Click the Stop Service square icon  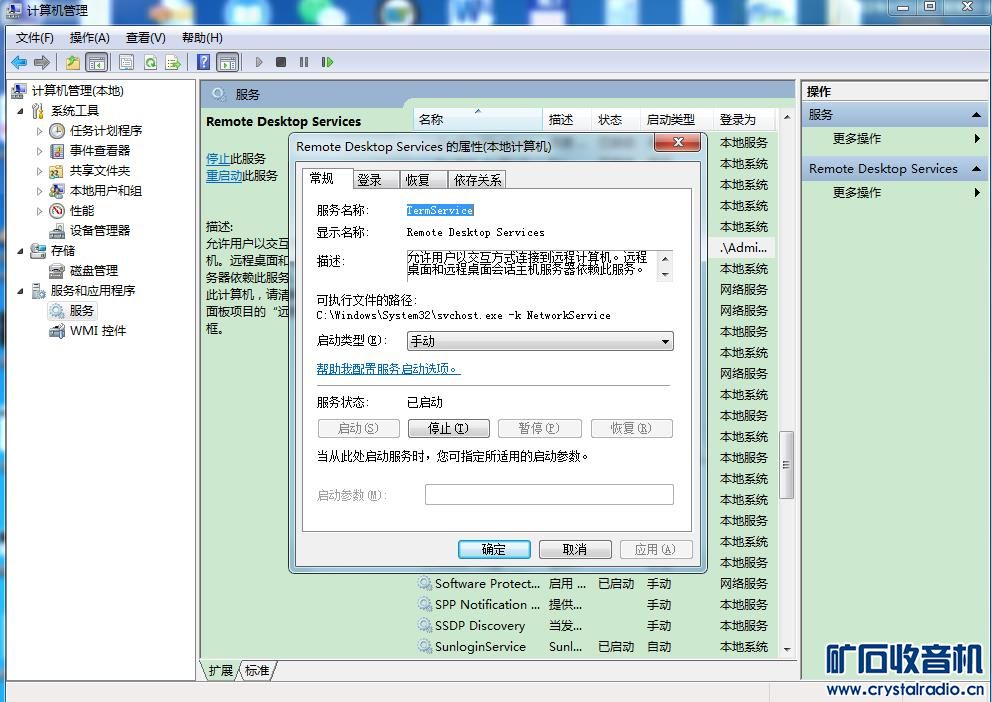(x=281, y=62)
